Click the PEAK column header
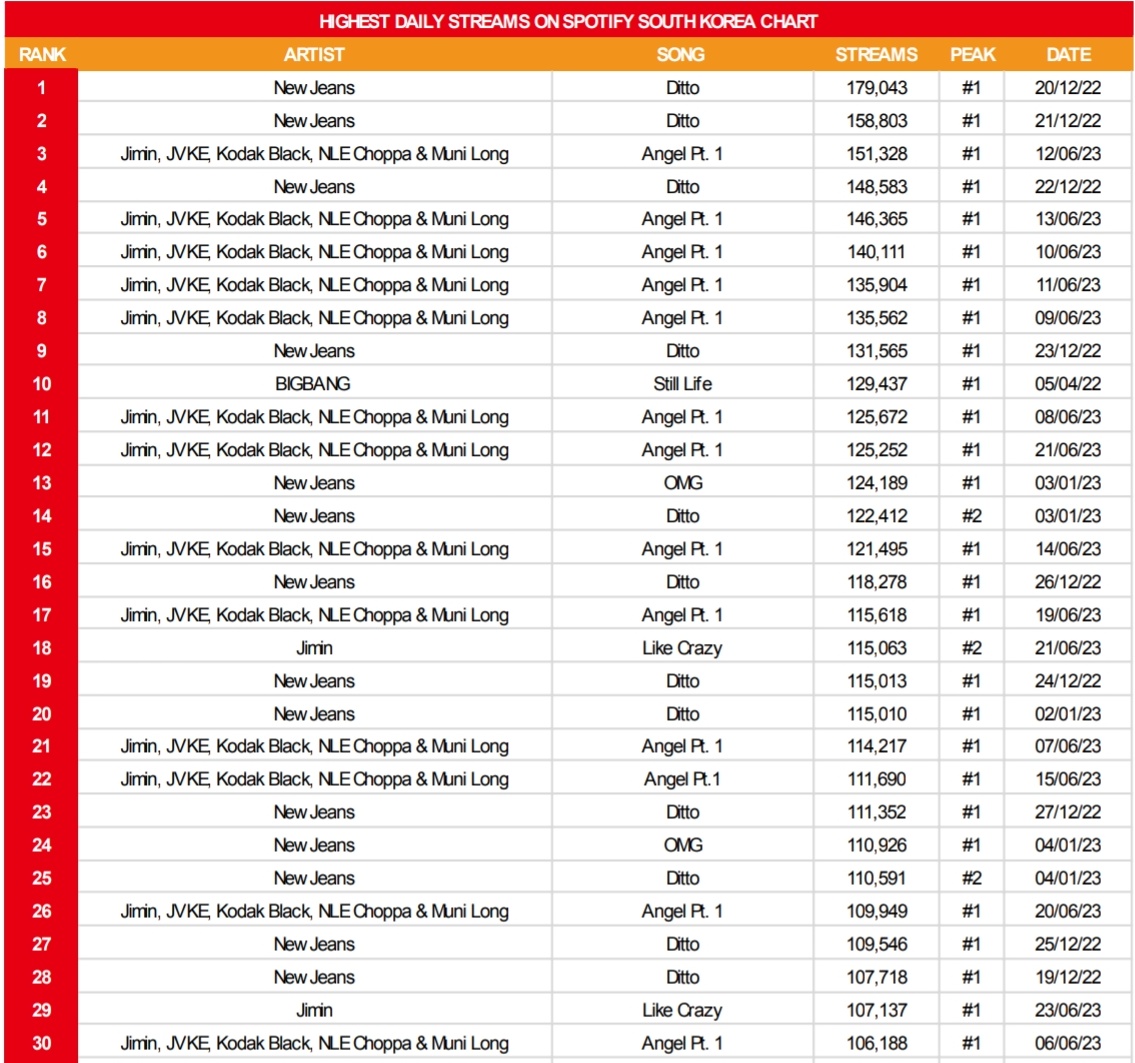The image size is (1135, 1063). point(972,54)
